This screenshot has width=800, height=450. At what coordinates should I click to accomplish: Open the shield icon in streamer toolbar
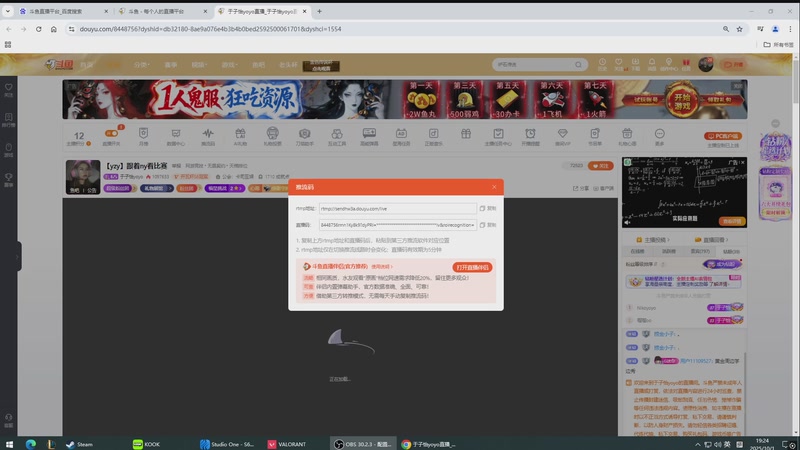point(143,134)
